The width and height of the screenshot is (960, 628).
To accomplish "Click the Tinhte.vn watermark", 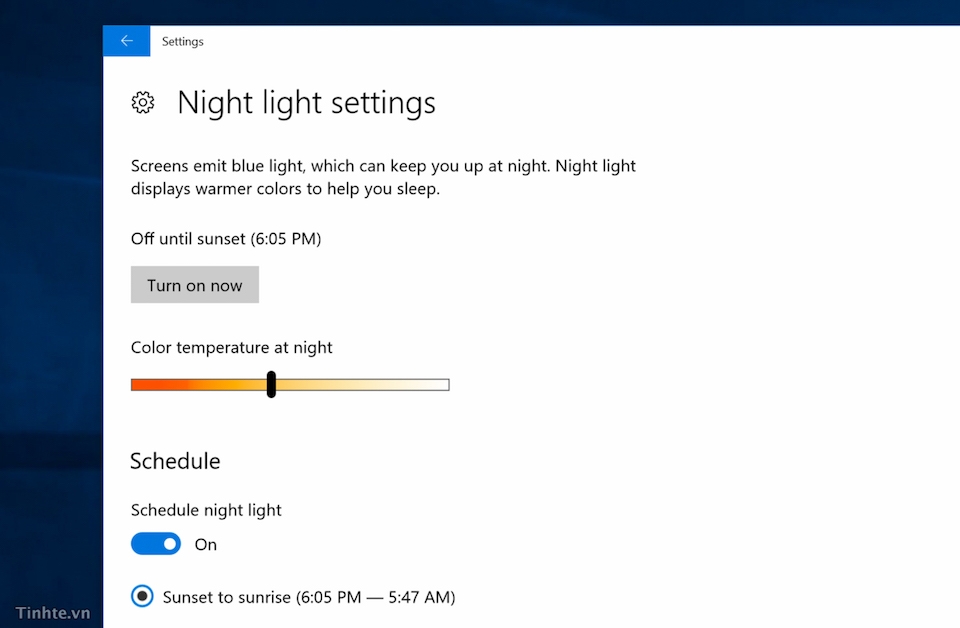I will pos(52,612).
